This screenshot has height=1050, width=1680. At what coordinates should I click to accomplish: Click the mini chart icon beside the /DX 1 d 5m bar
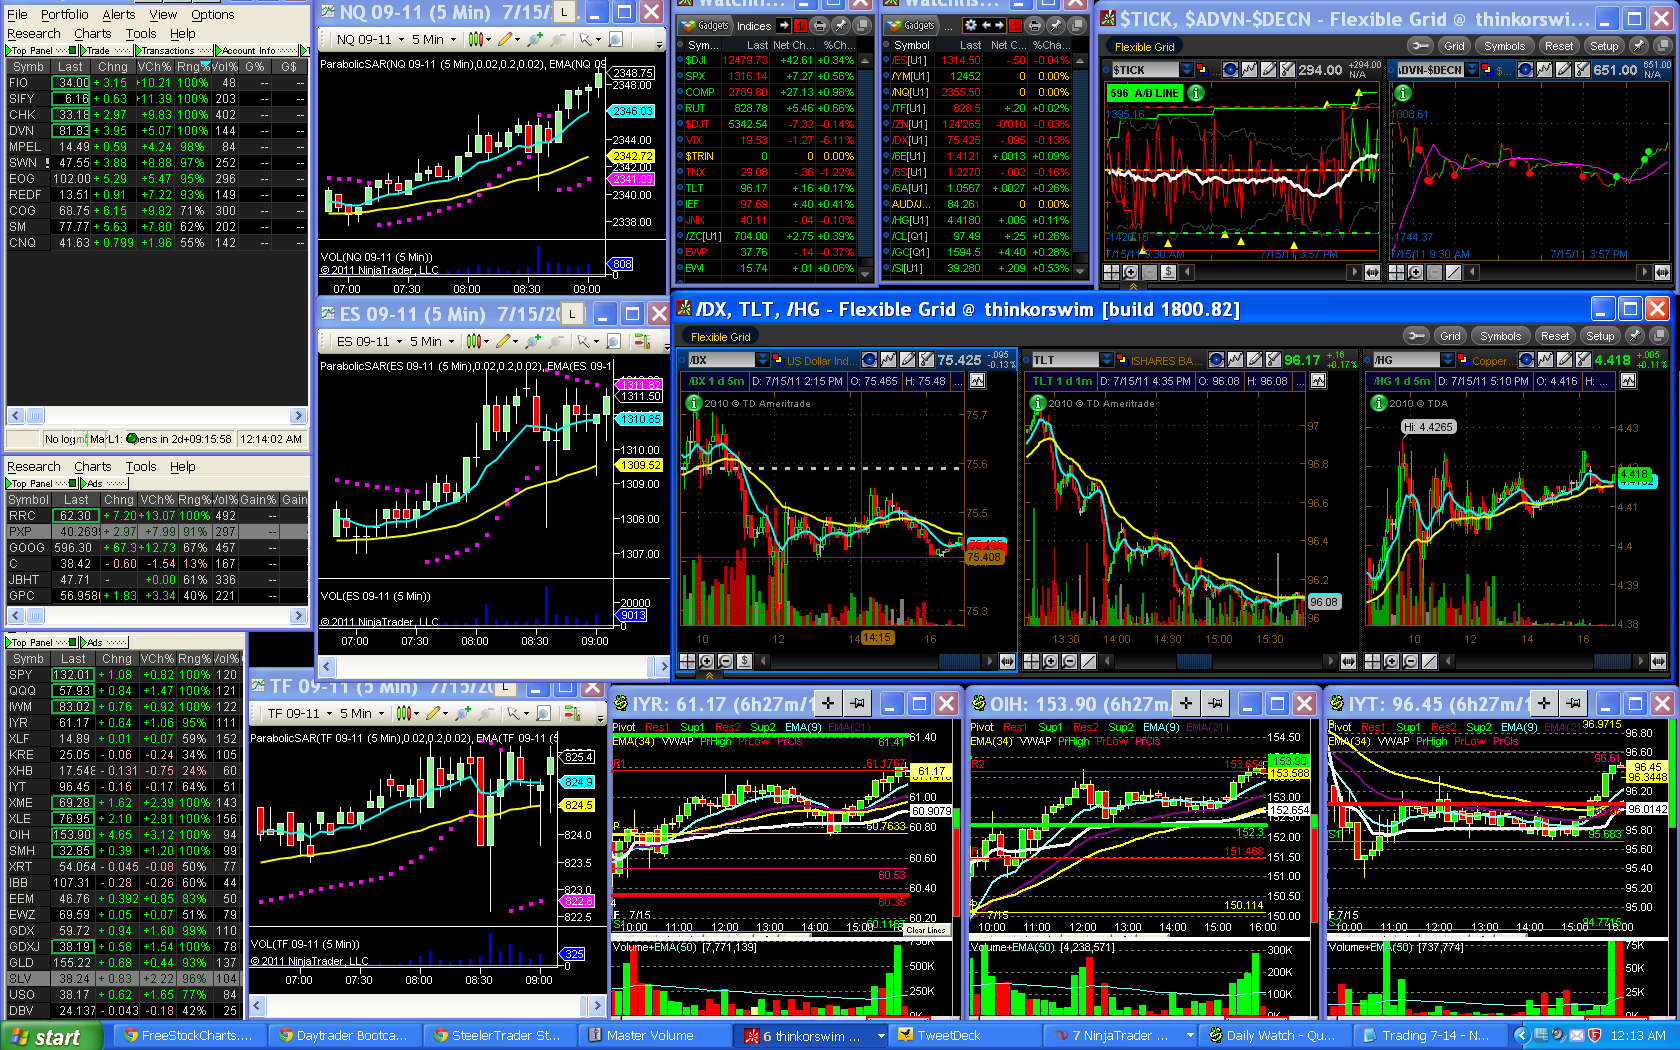tap(977, 381)
